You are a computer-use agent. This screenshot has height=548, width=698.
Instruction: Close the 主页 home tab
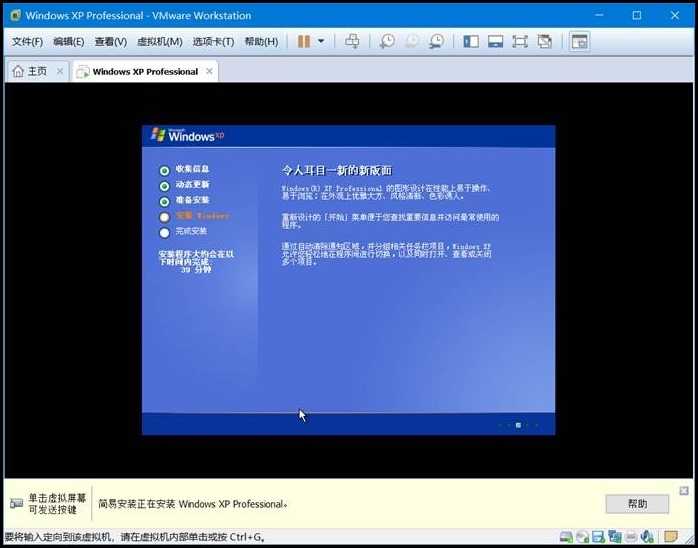(x=60, y=71)
